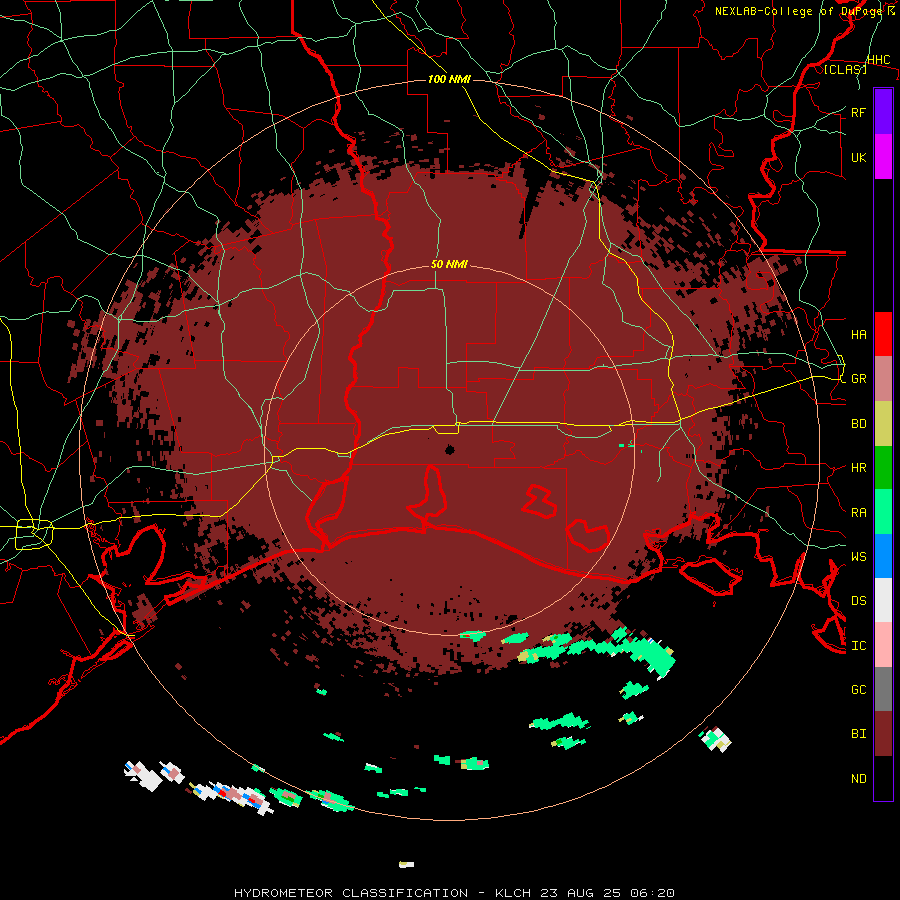This screenshot has width=900, height=900.
Task: Click the 'WS' legend label
Action: 858,557
